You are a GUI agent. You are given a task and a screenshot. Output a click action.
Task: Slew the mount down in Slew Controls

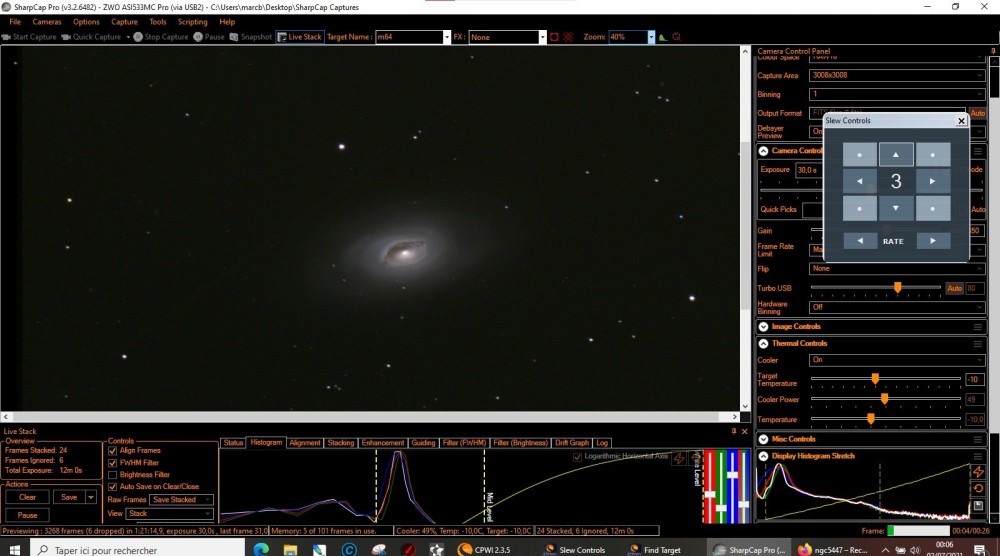[x=895, y=208]
